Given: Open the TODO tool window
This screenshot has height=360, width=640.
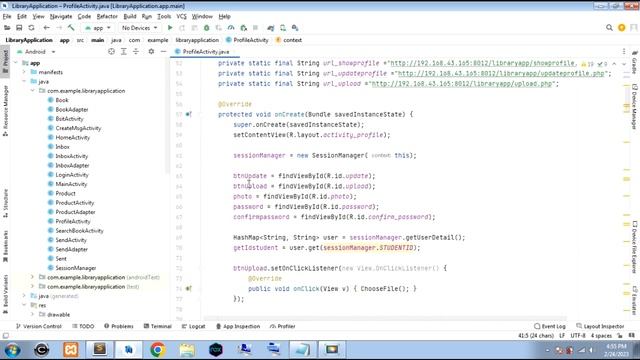Looking at the screenshot, I should tap(83, 326).
